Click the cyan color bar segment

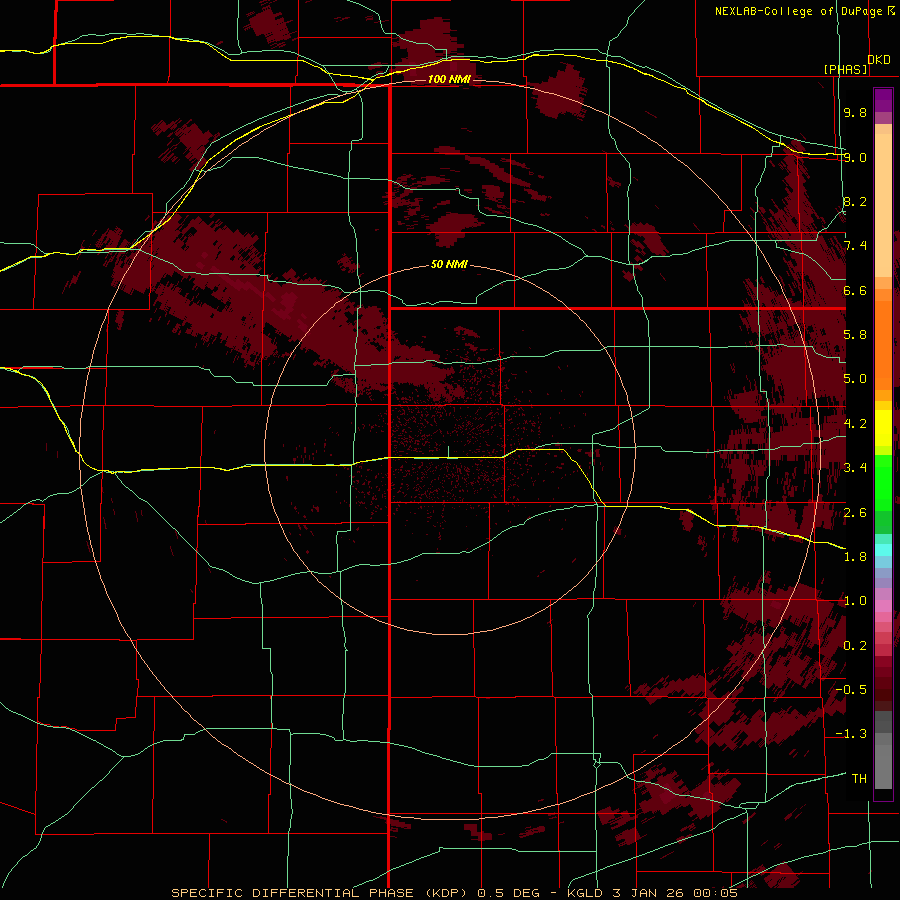click(883, 550)
